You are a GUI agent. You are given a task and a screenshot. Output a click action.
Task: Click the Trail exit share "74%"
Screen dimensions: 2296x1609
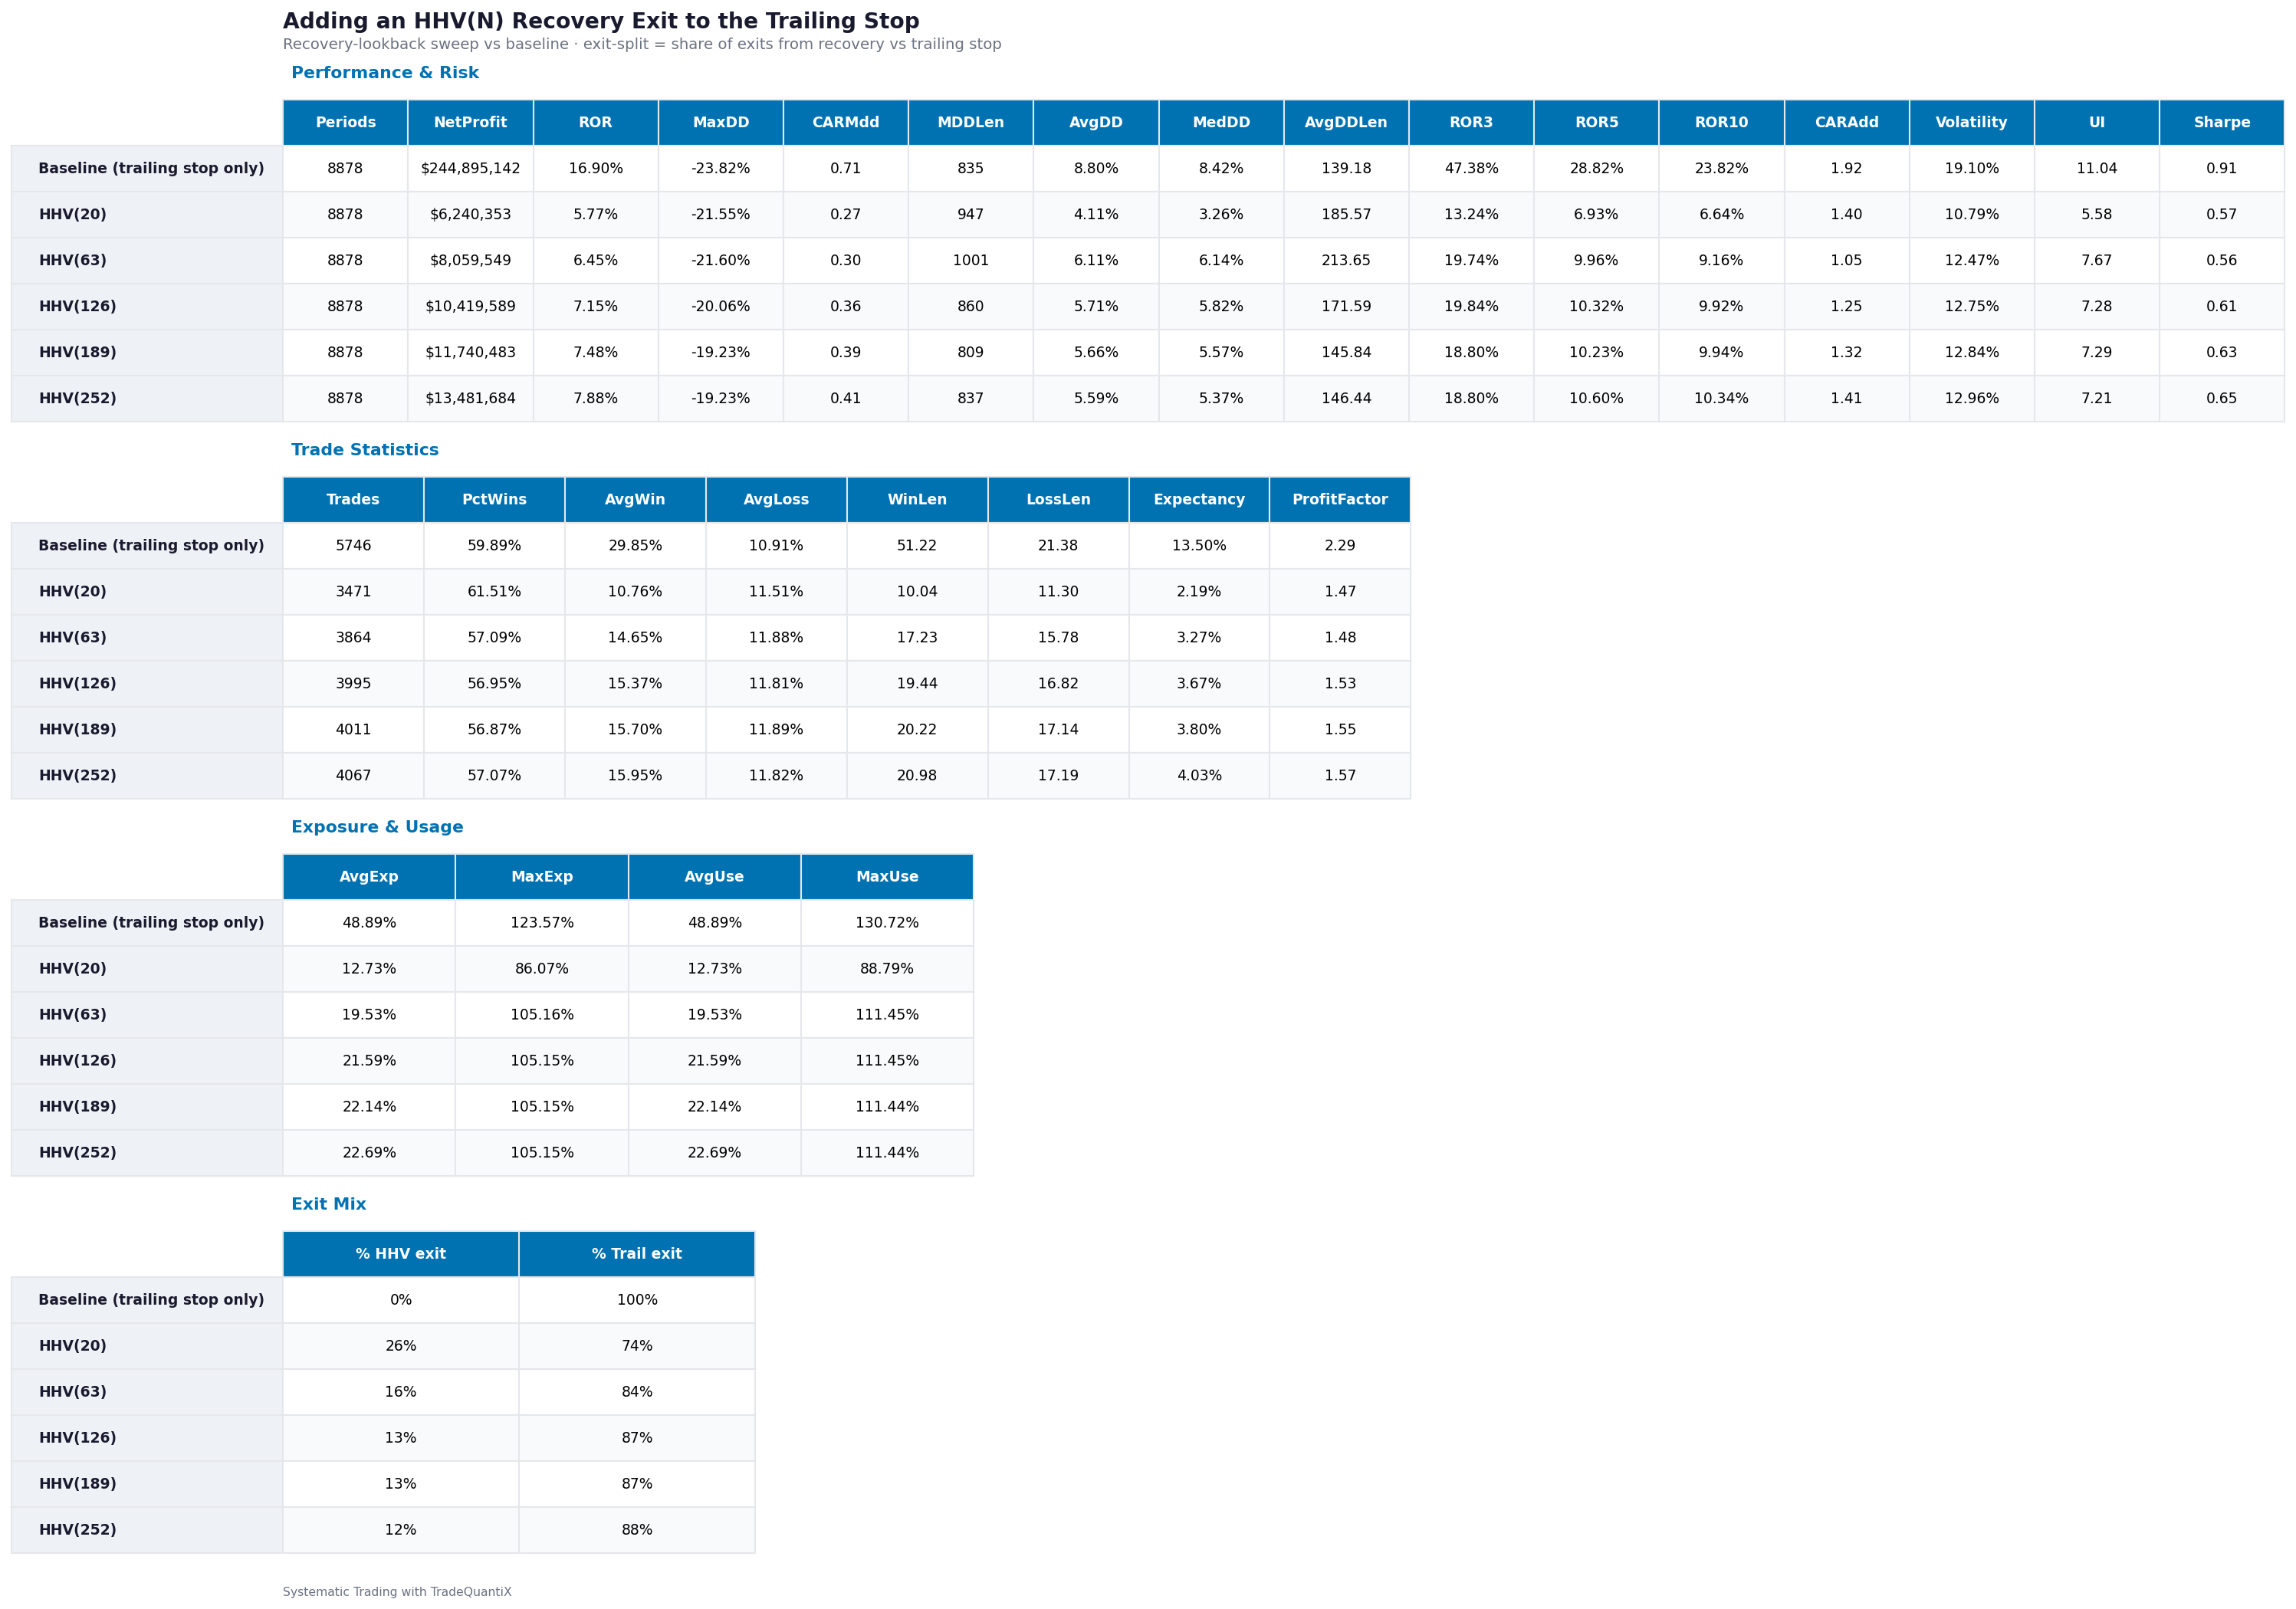637,1346
